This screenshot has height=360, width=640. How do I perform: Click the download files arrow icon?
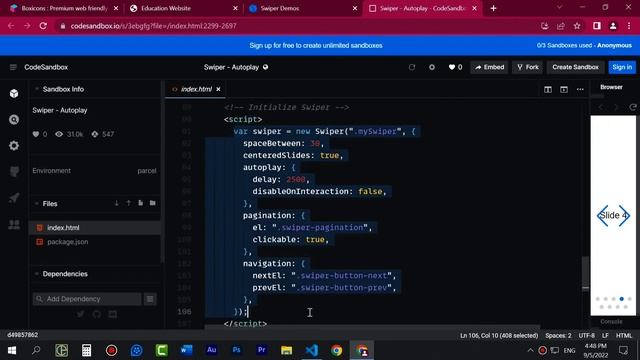(117, 203)
